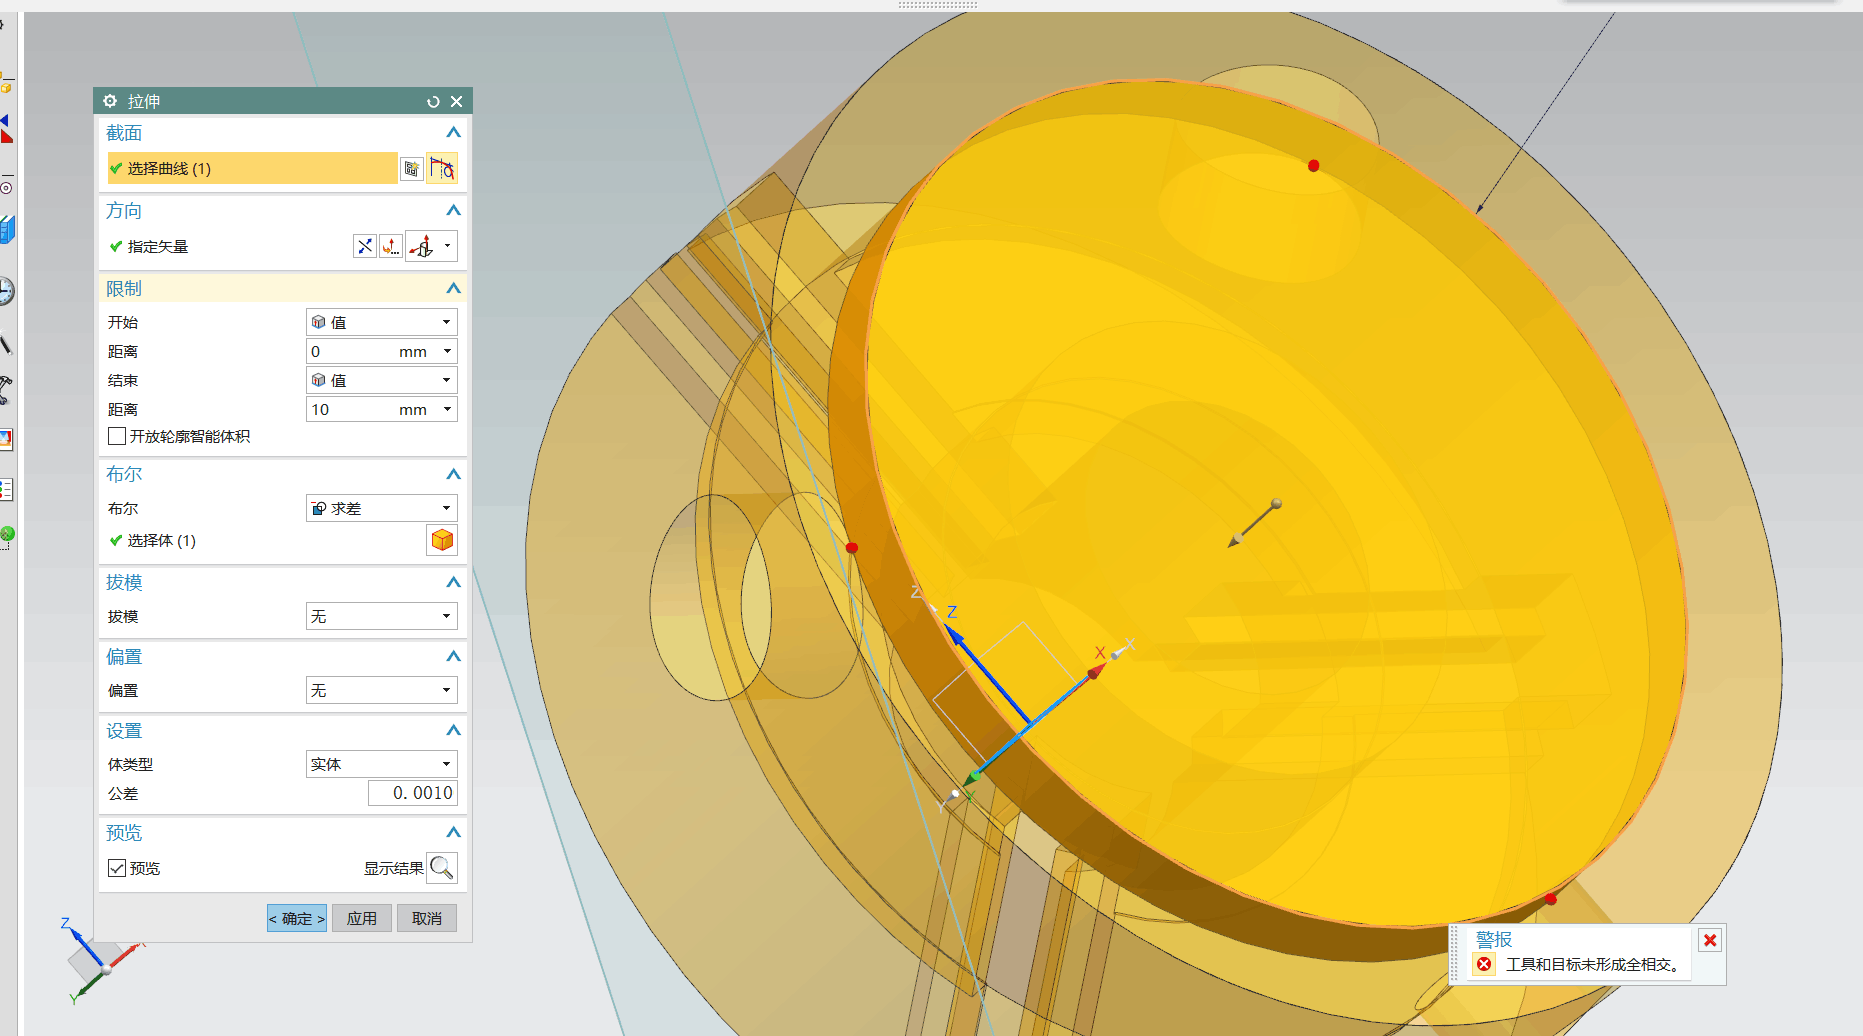Image resolution: width=1863 pixels, height=1036 pixels.
Task: Close the 拉伸 extrude dialog
Action: (x=456, y=102)
